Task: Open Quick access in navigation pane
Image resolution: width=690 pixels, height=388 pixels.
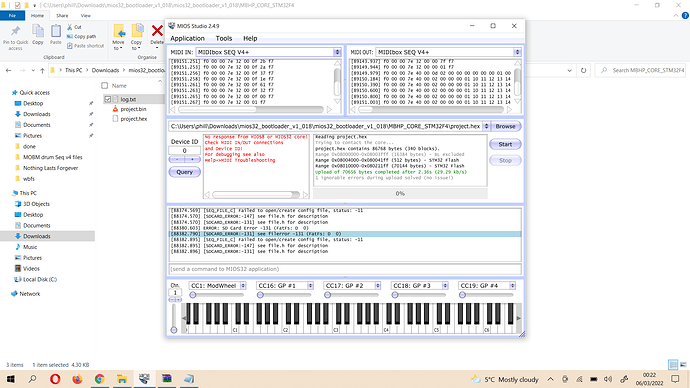Action: [34, 92]
